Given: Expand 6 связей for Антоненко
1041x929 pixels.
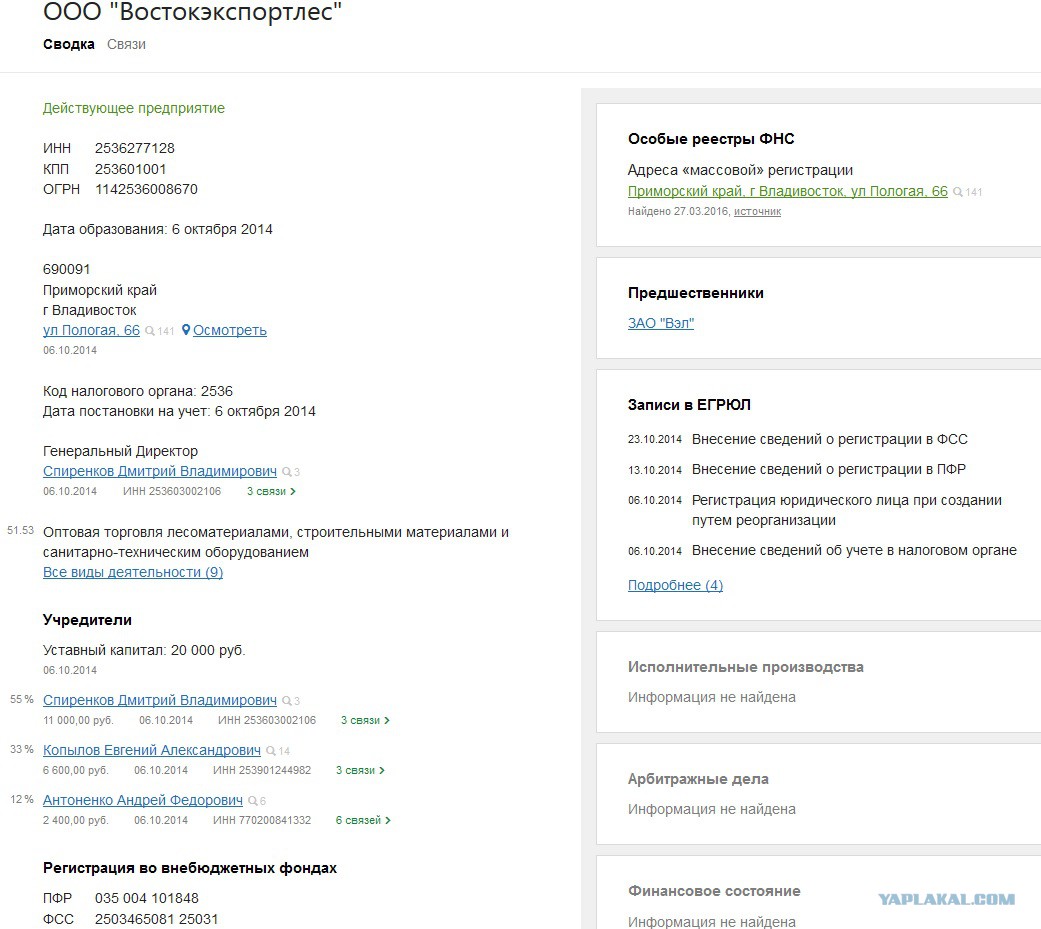Looking at the screenshot, I should click(363, 820).
